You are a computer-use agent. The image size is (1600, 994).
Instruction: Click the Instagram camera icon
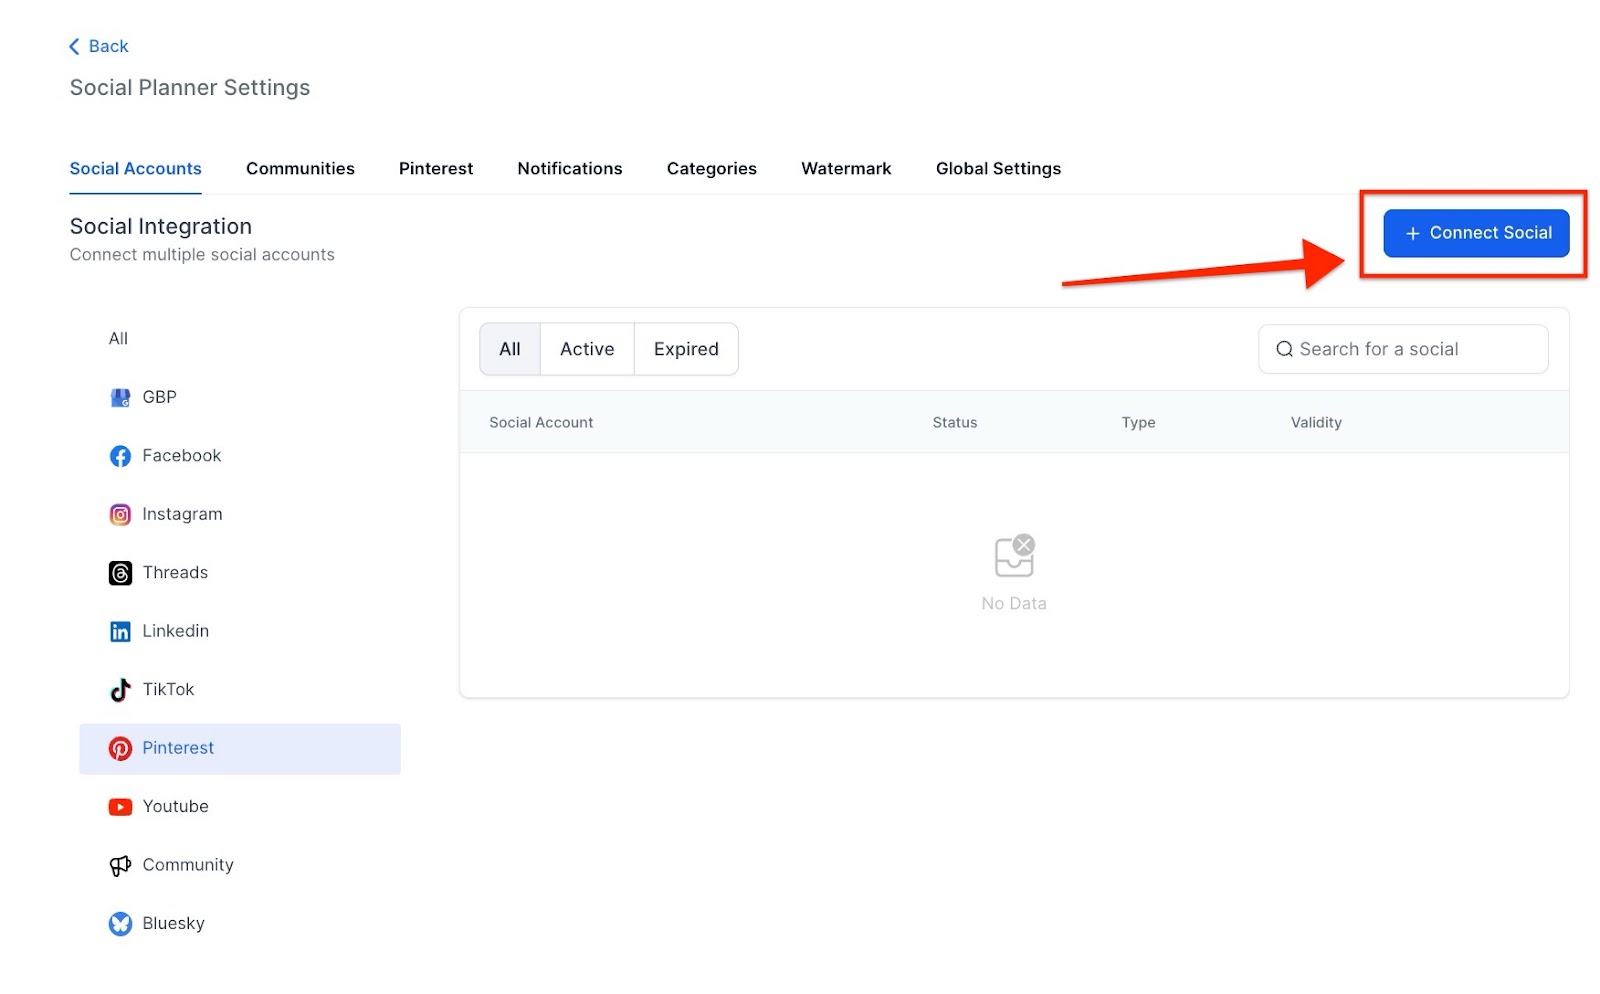click(120, 515)
